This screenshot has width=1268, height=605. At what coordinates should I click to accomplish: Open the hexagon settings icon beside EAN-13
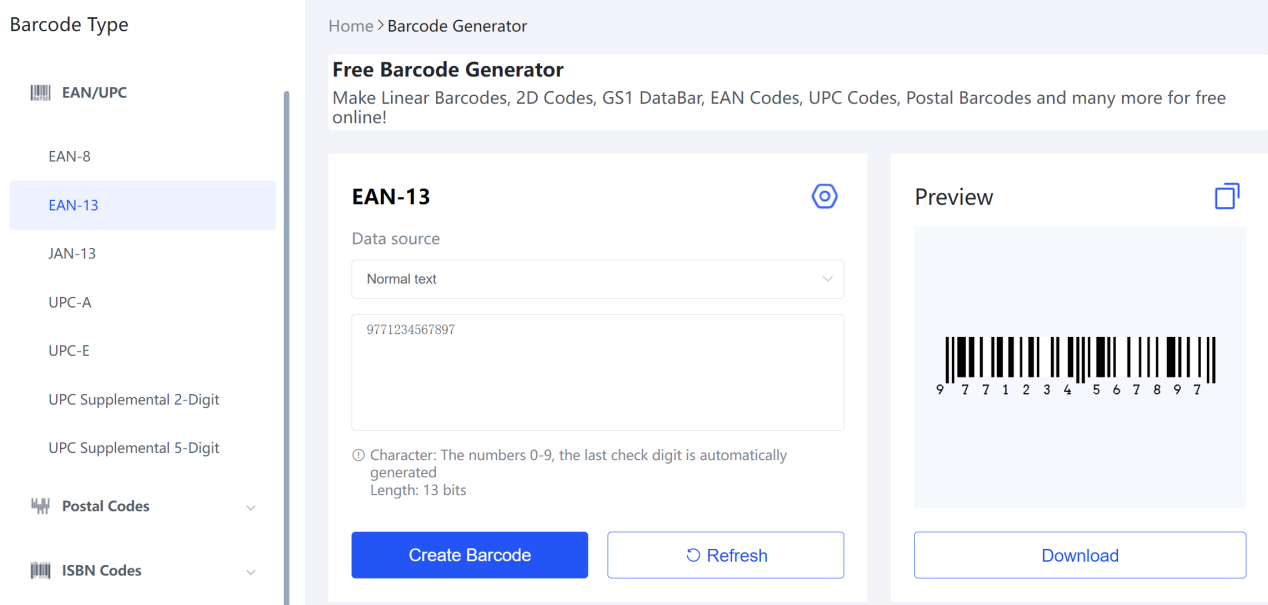pos(824,196)
